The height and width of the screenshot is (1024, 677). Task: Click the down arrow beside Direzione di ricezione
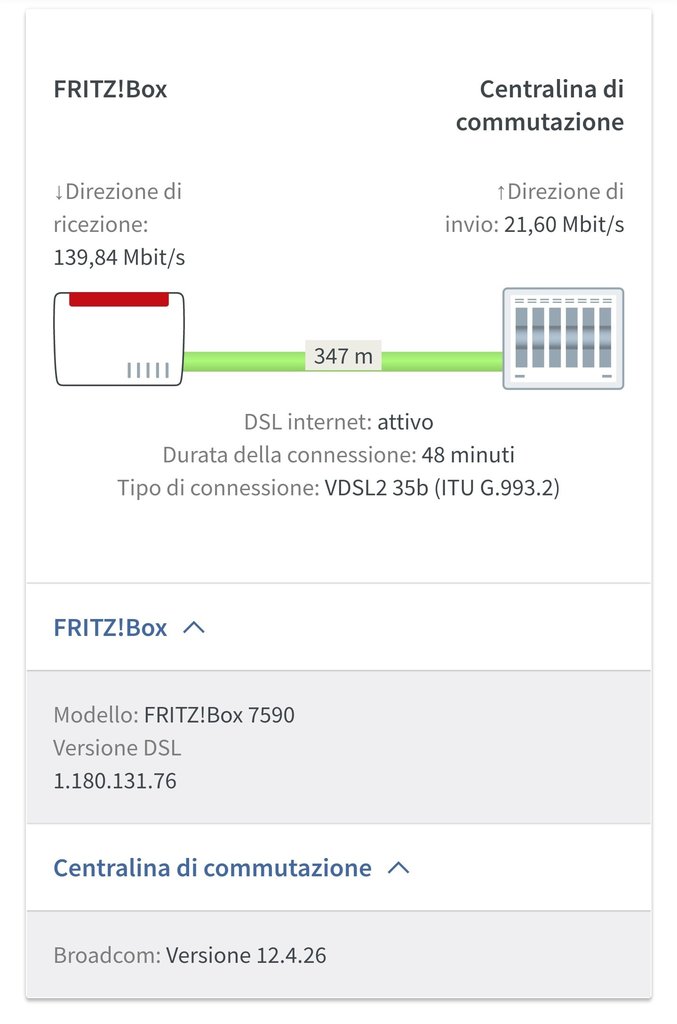coord(59,192)
